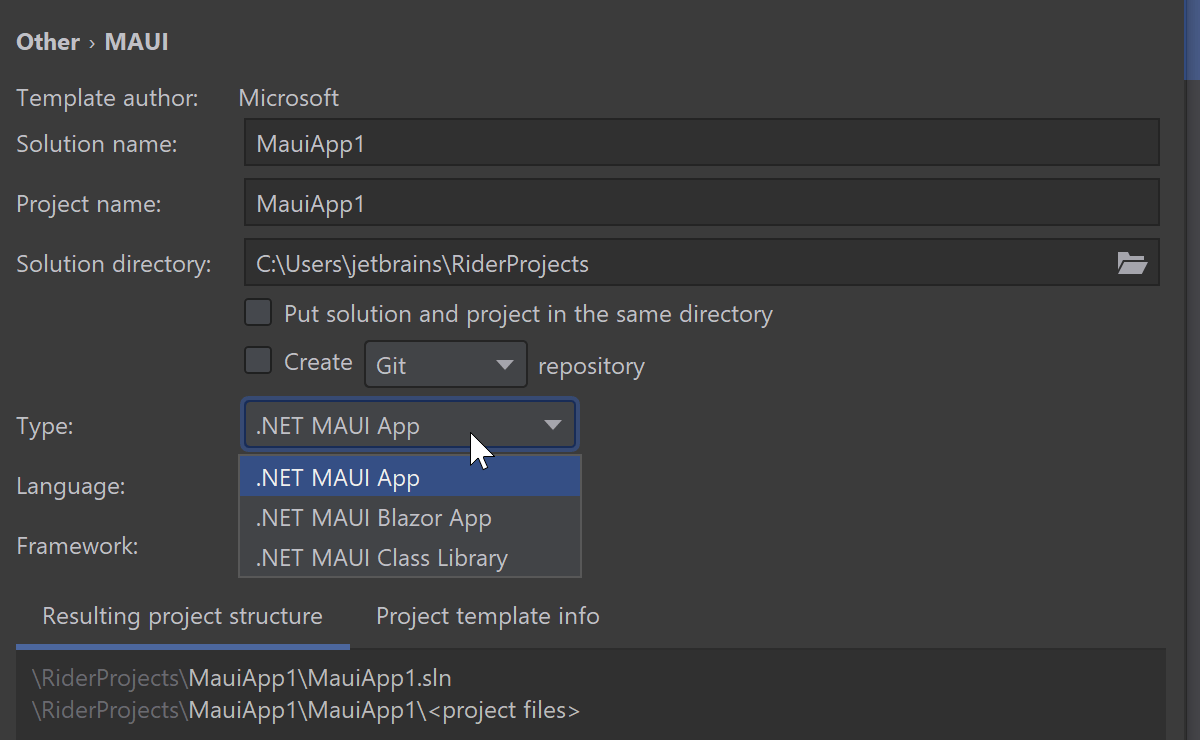Image resolution: width=1200 pixels, height=740 pixels.
Task: Enable 'Put solution and project in same directory'
Action: point(258,313)
